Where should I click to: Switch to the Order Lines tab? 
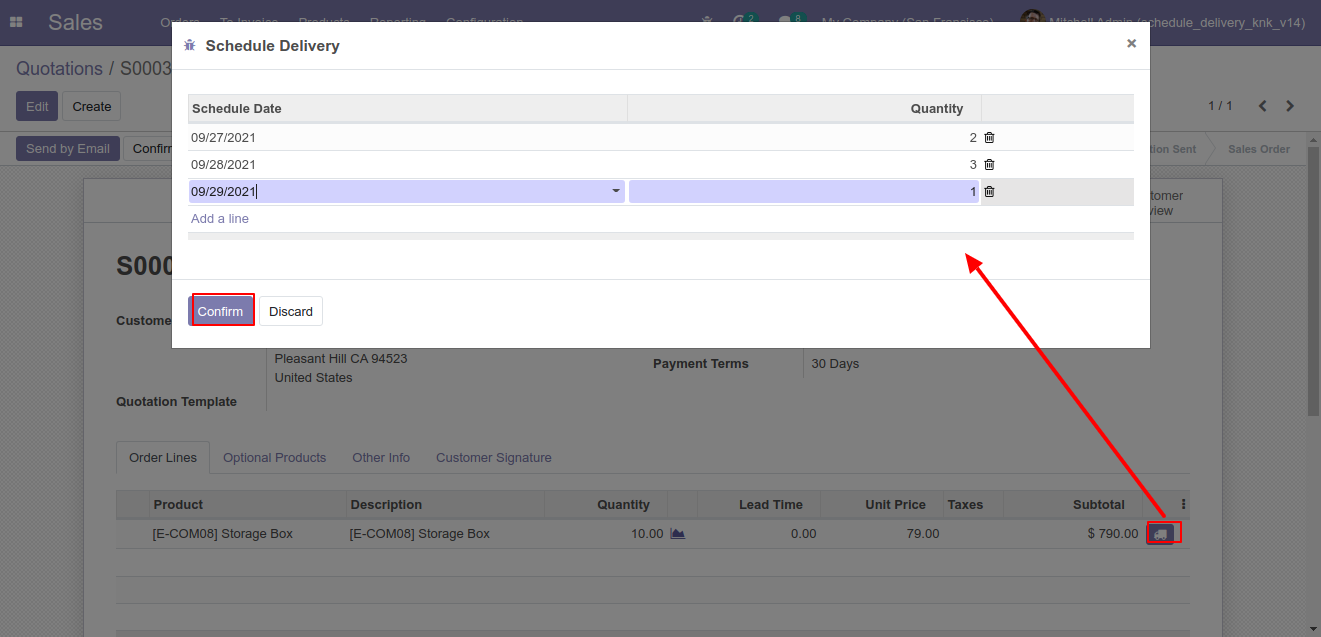point(163,458)
